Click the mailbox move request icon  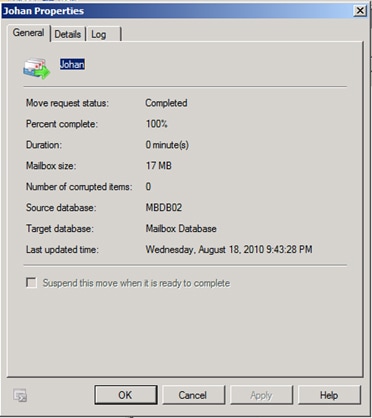pos(36,68)
